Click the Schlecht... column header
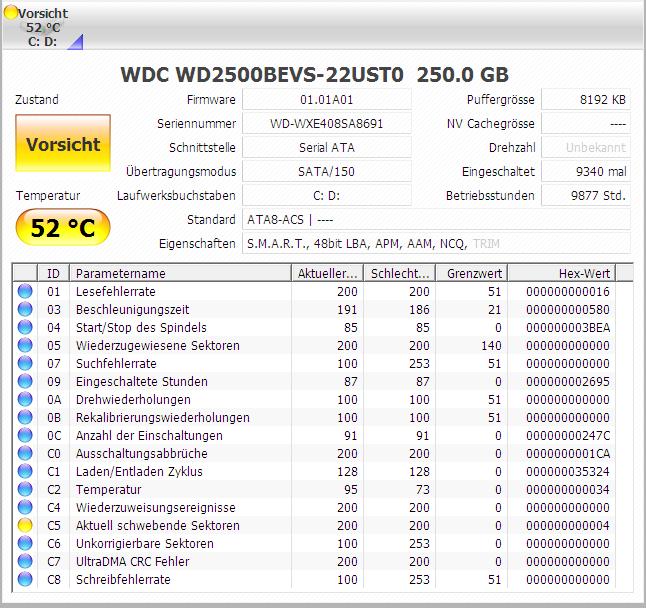 pyautogui.click(x=400, y=273)
